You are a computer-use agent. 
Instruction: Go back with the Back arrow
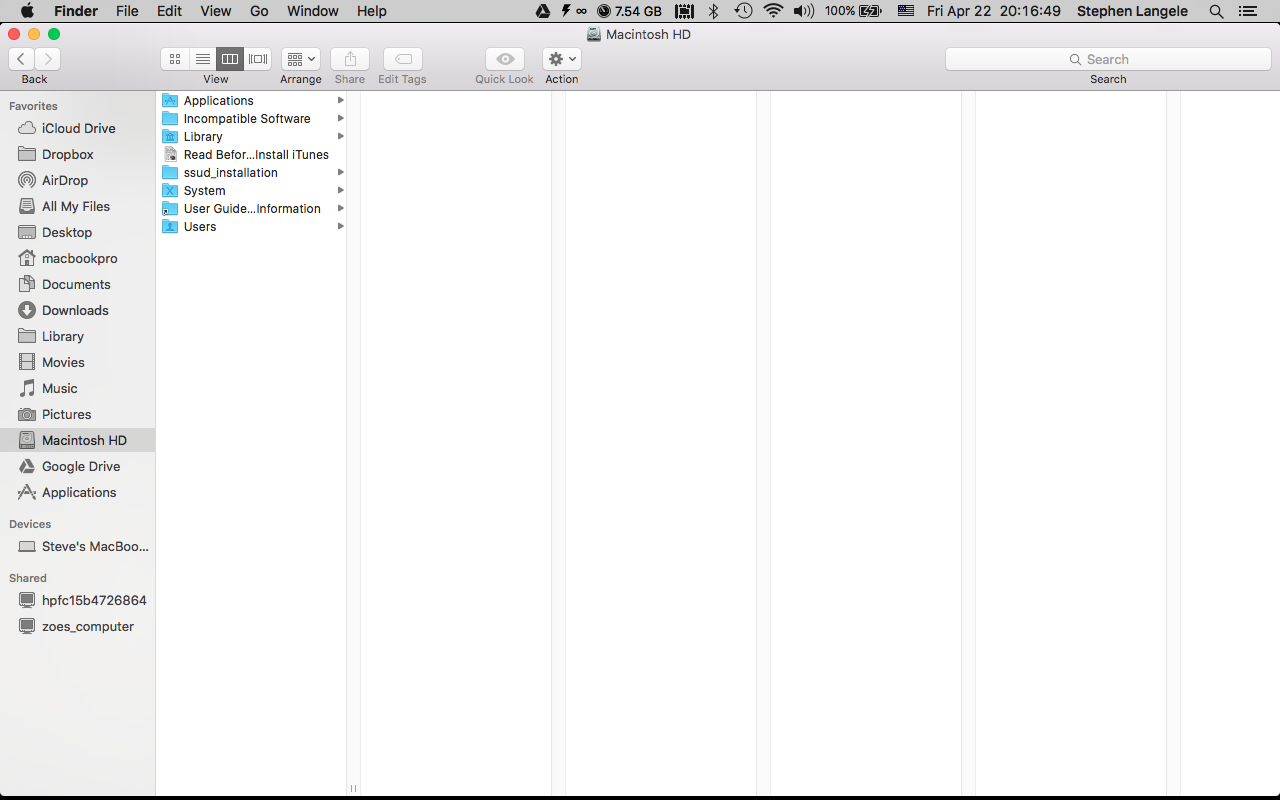(x=21, y=59)
